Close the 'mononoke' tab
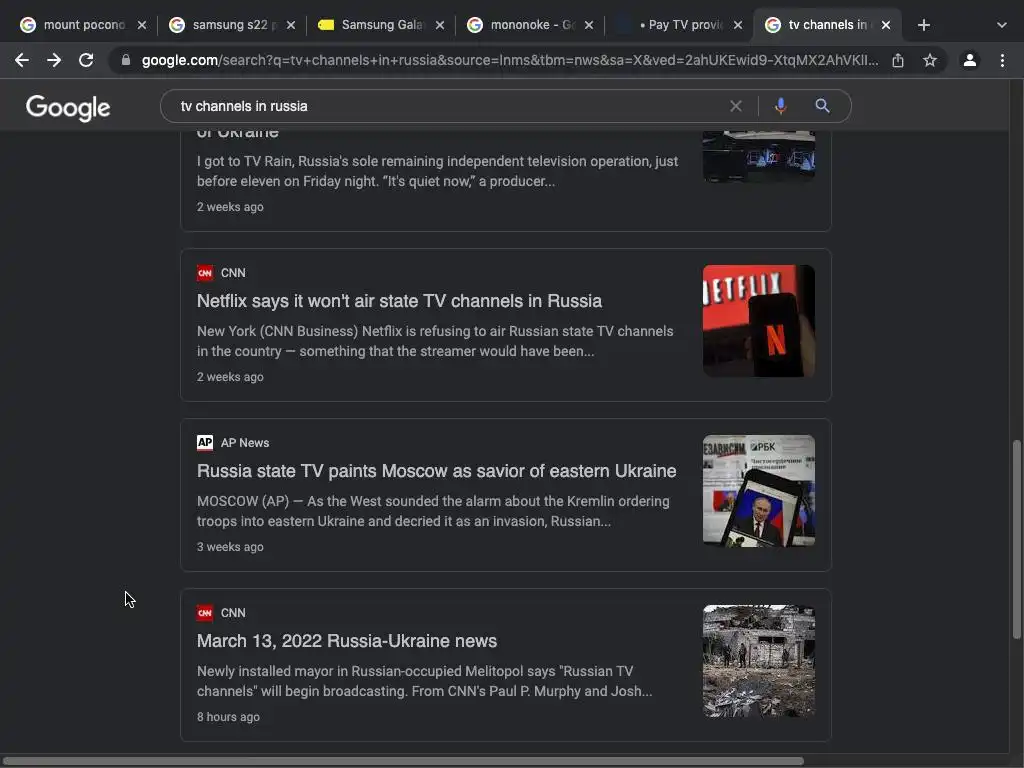This screenshot has width=1024, height=768. point(588,25)
